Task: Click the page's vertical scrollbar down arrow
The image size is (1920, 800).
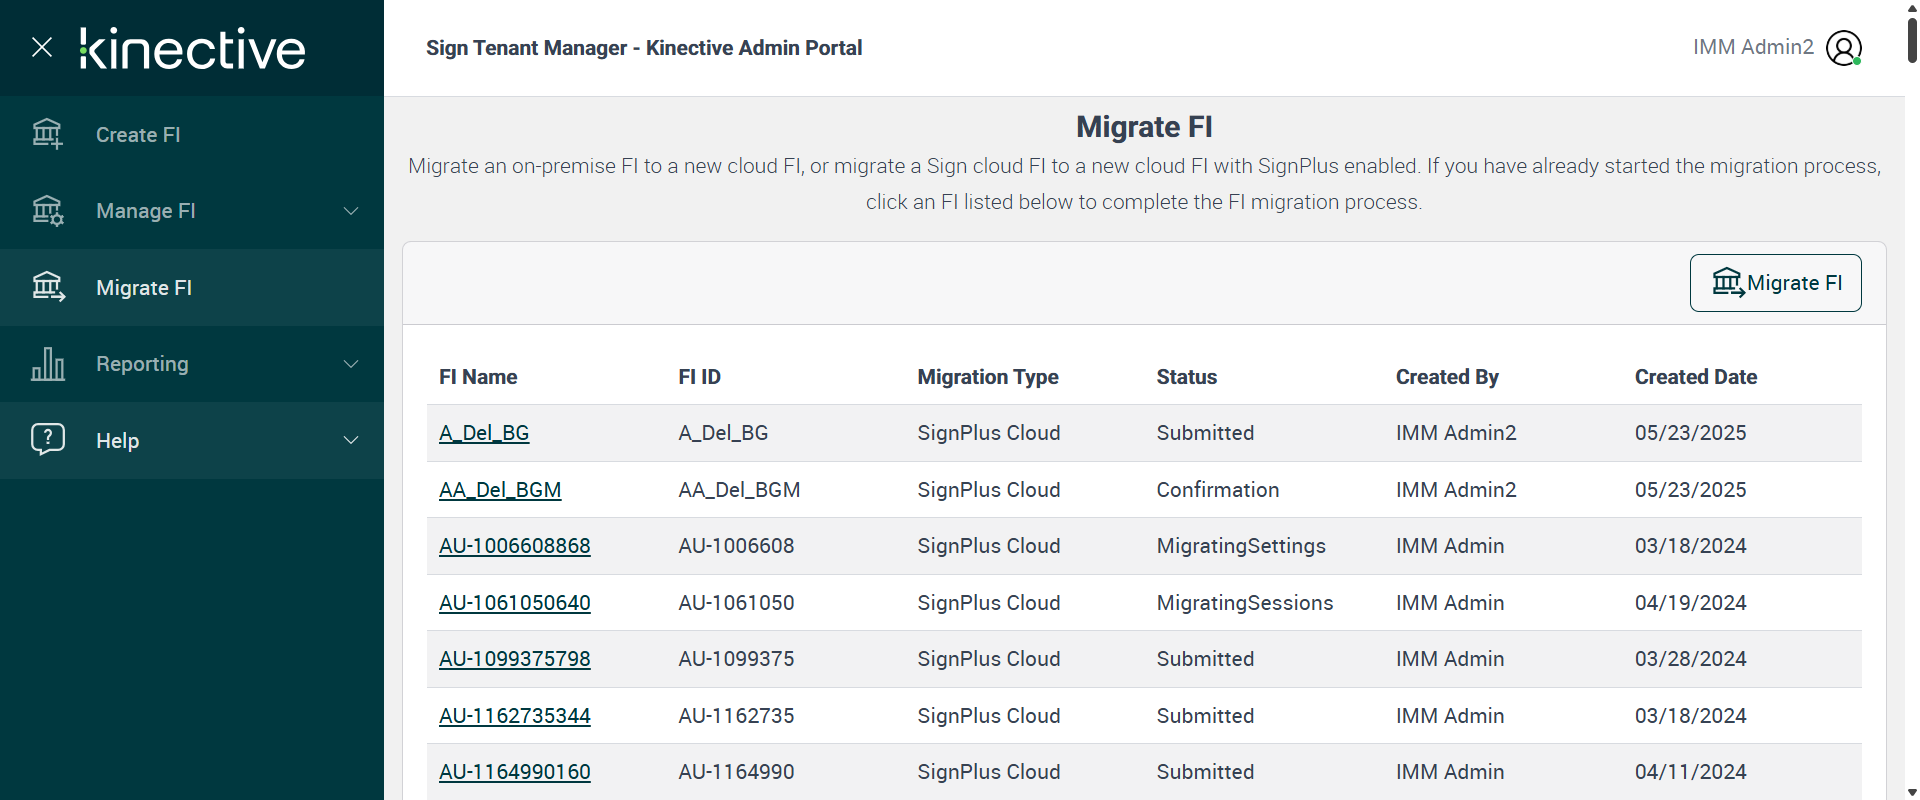Action: click(1912, 792)
